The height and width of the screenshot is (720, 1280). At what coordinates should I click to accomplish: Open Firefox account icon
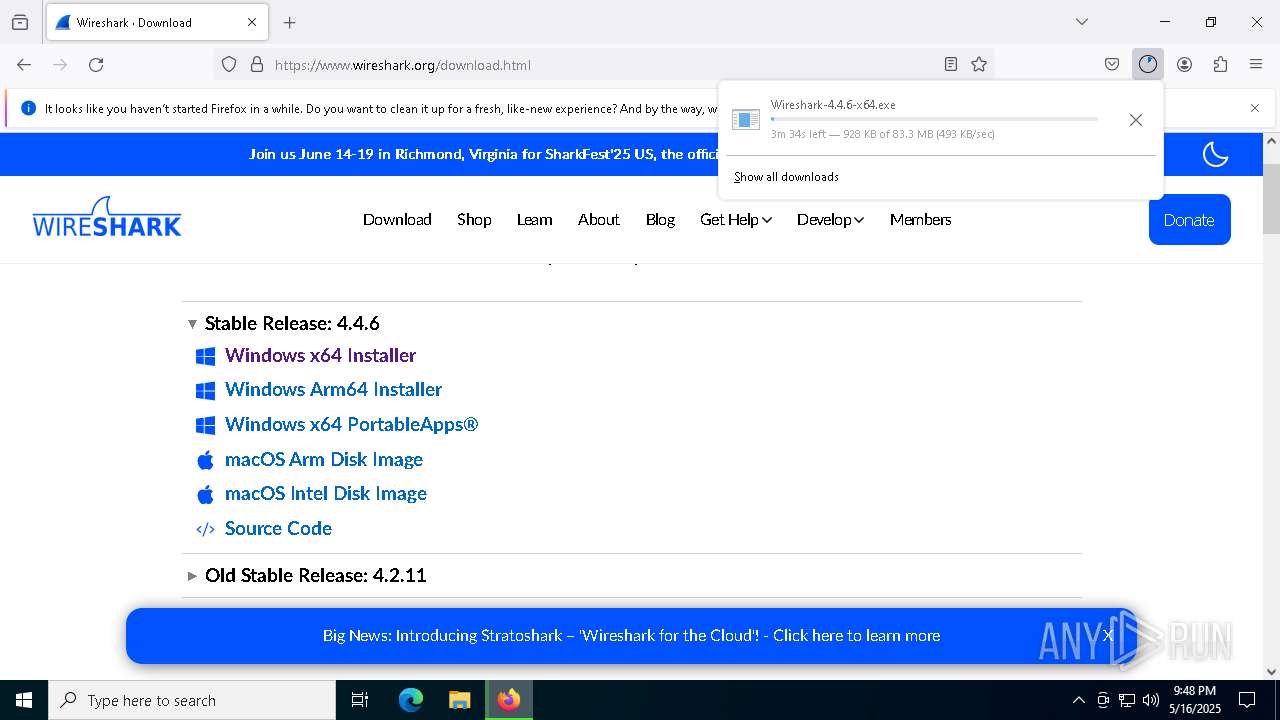pos(1184,64)
